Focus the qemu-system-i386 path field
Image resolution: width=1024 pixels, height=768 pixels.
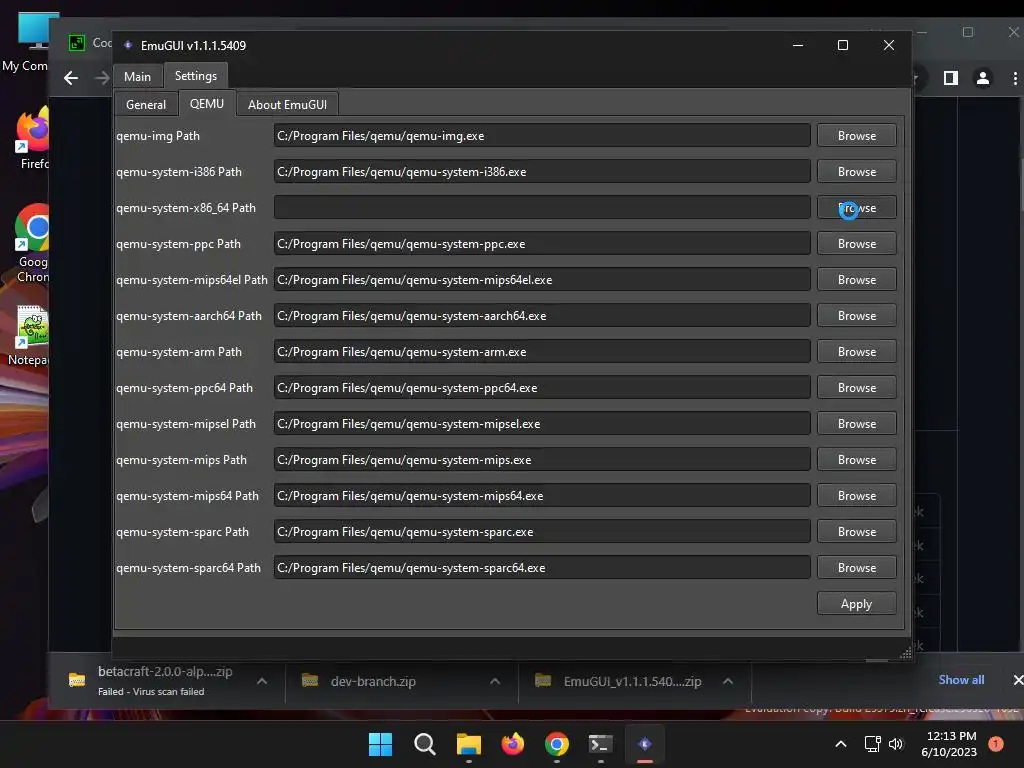(542, 172)
